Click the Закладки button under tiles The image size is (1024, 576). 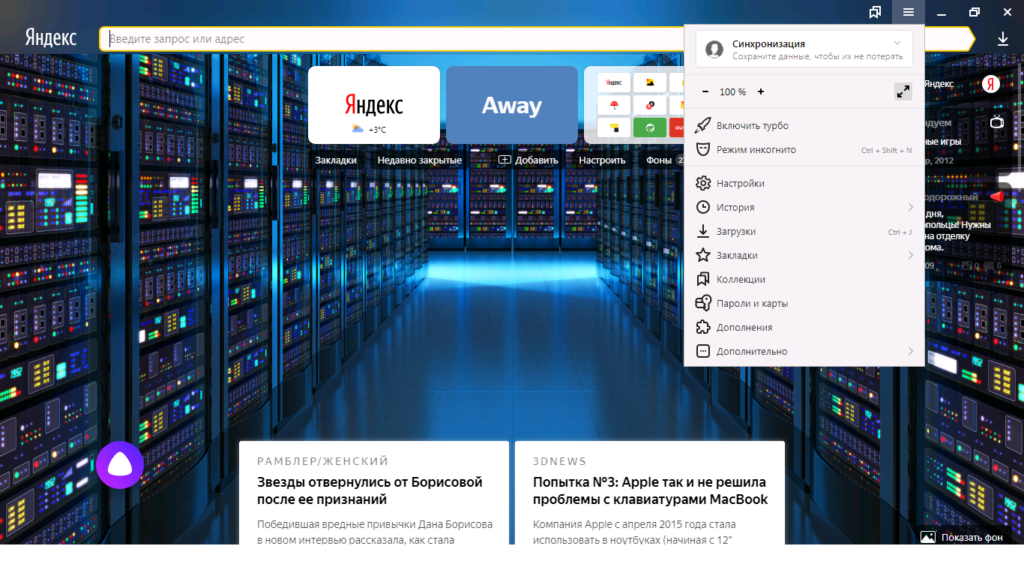coord(336,160)
